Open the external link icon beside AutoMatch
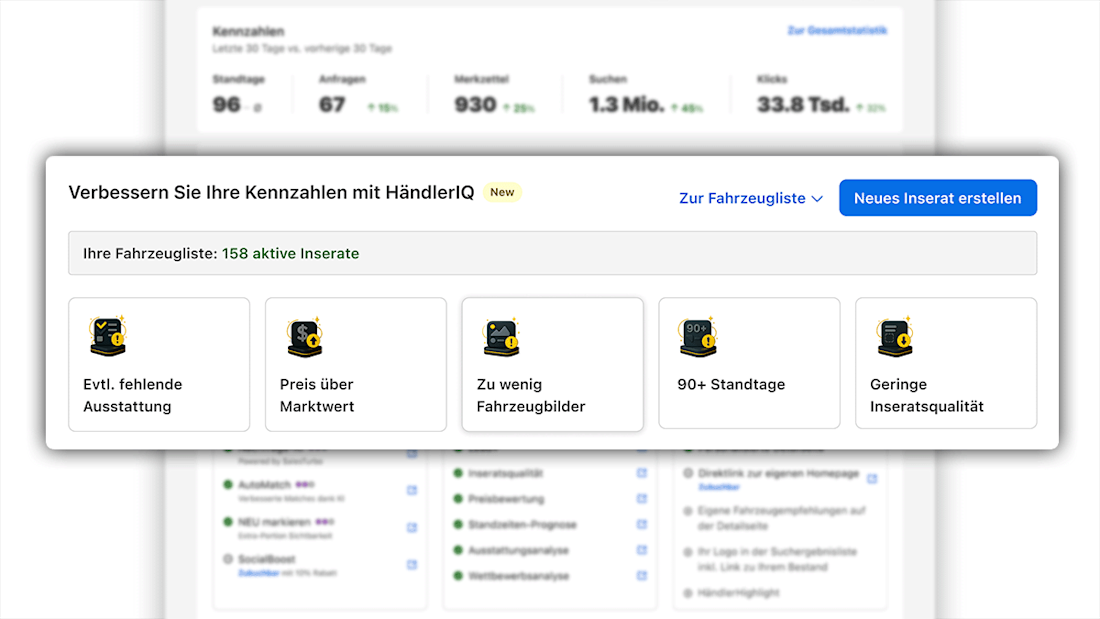1100x619 pixels. click(412, 490)
